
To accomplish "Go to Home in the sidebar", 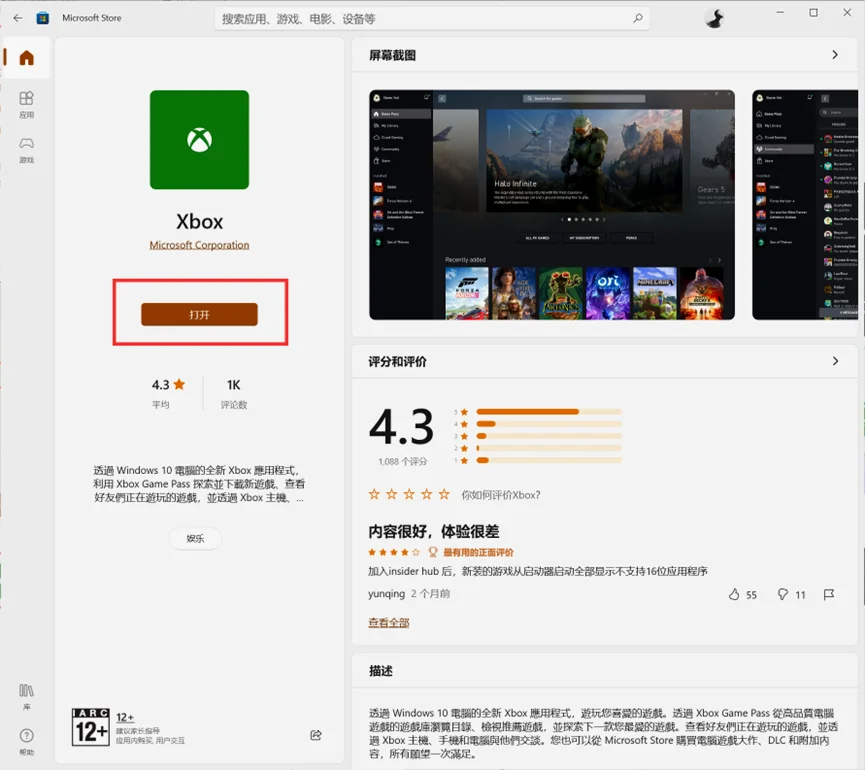I will tap(26, 57).
